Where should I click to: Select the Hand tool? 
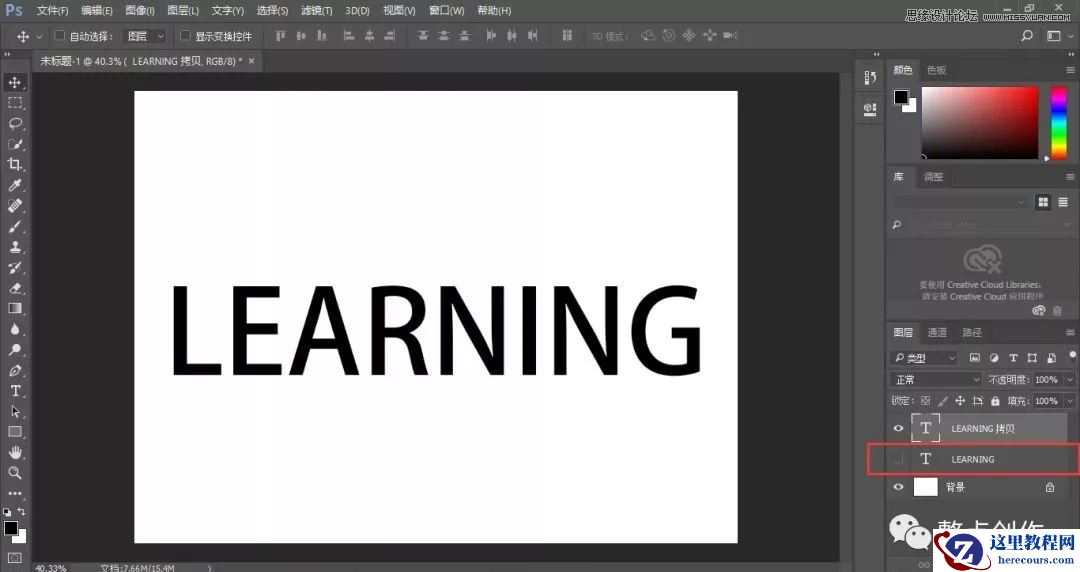[x=14, y=452]
